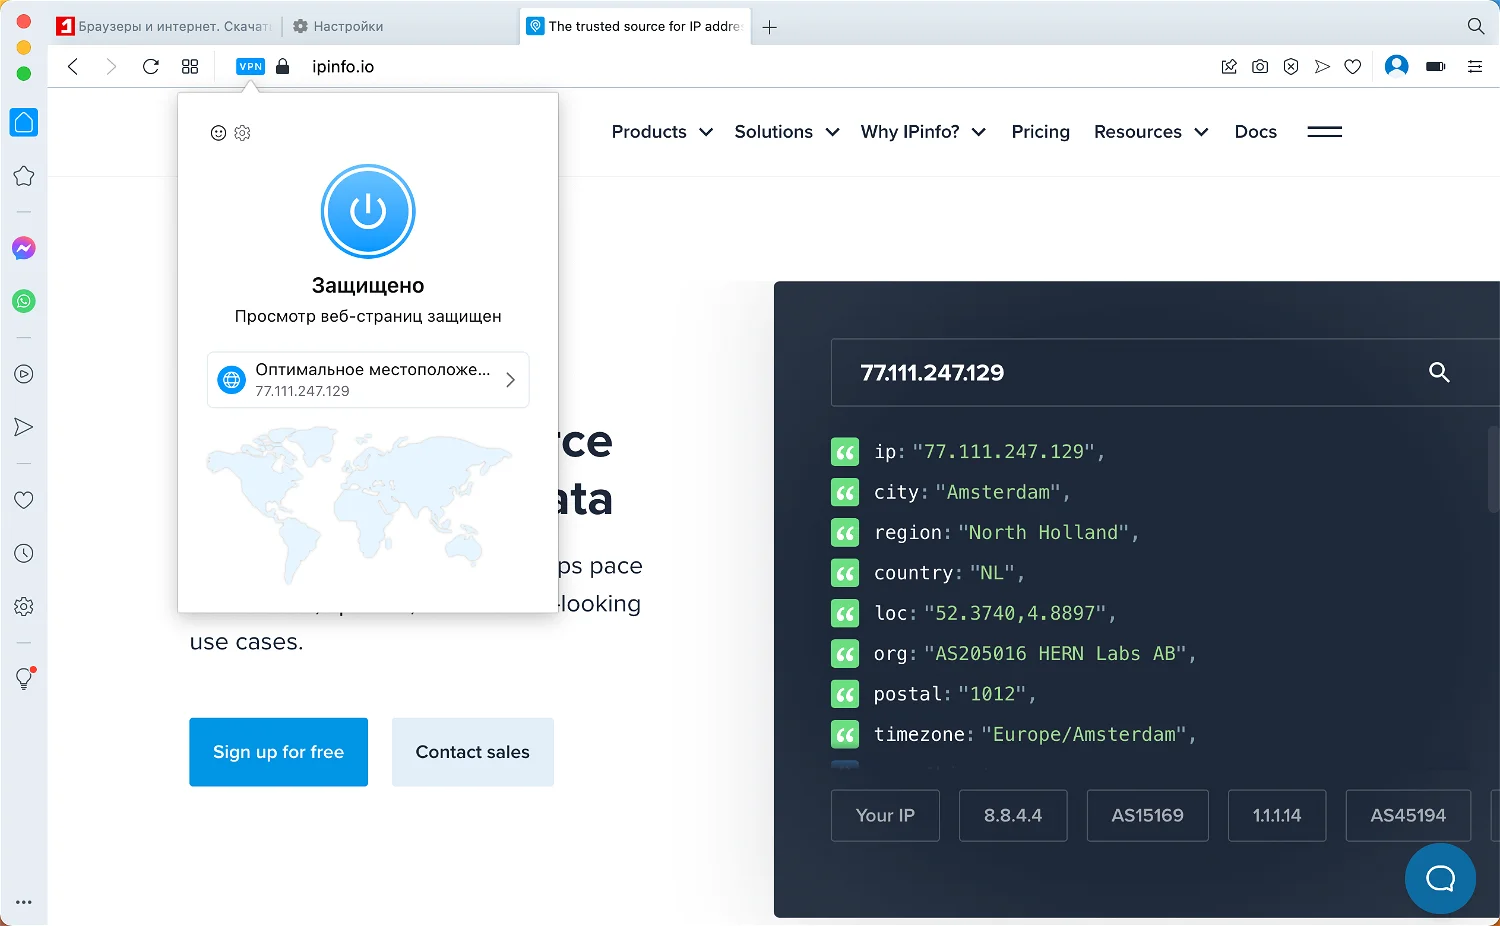Click the Sign up for free button
This screenshot has width=1500, height=926.
pyautogui.click(x=278, y=752)
